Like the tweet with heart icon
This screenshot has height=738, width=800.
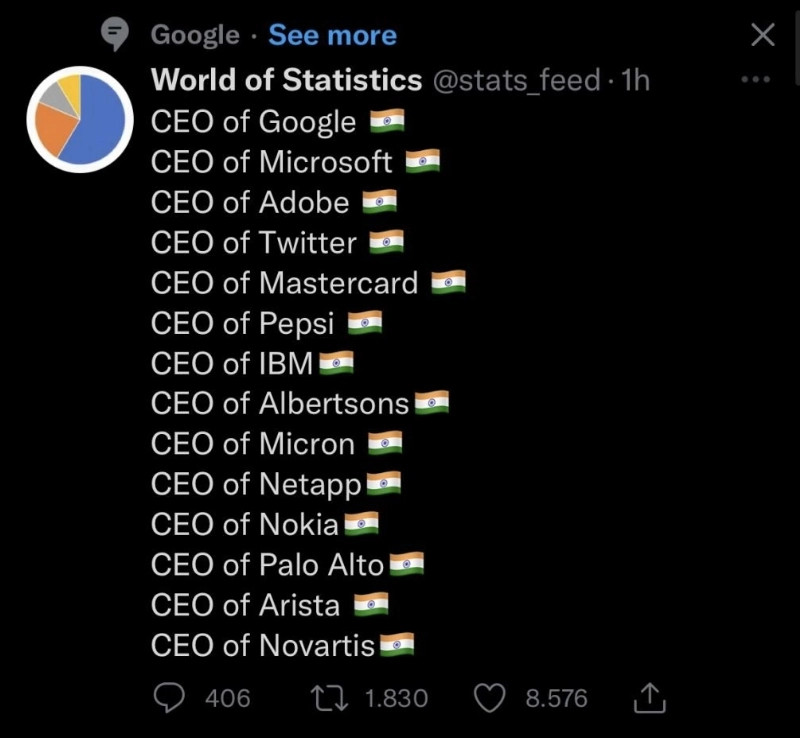tap(488, 697)
